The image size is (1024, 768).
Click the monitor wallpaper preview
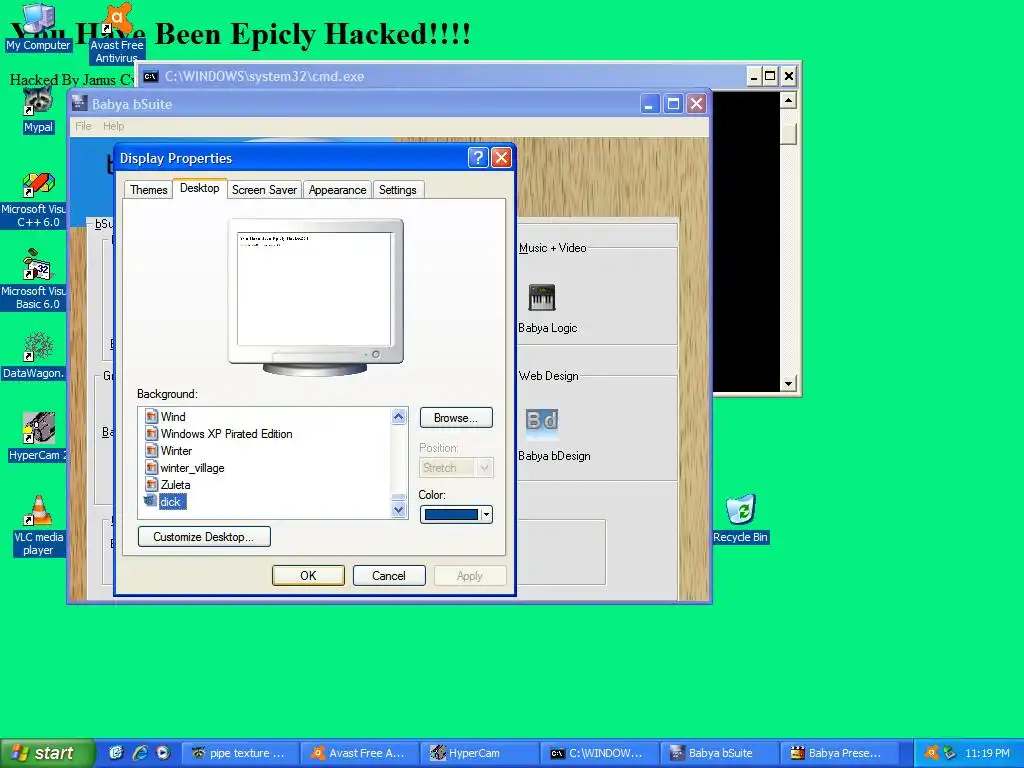click(x=314, y=289)
